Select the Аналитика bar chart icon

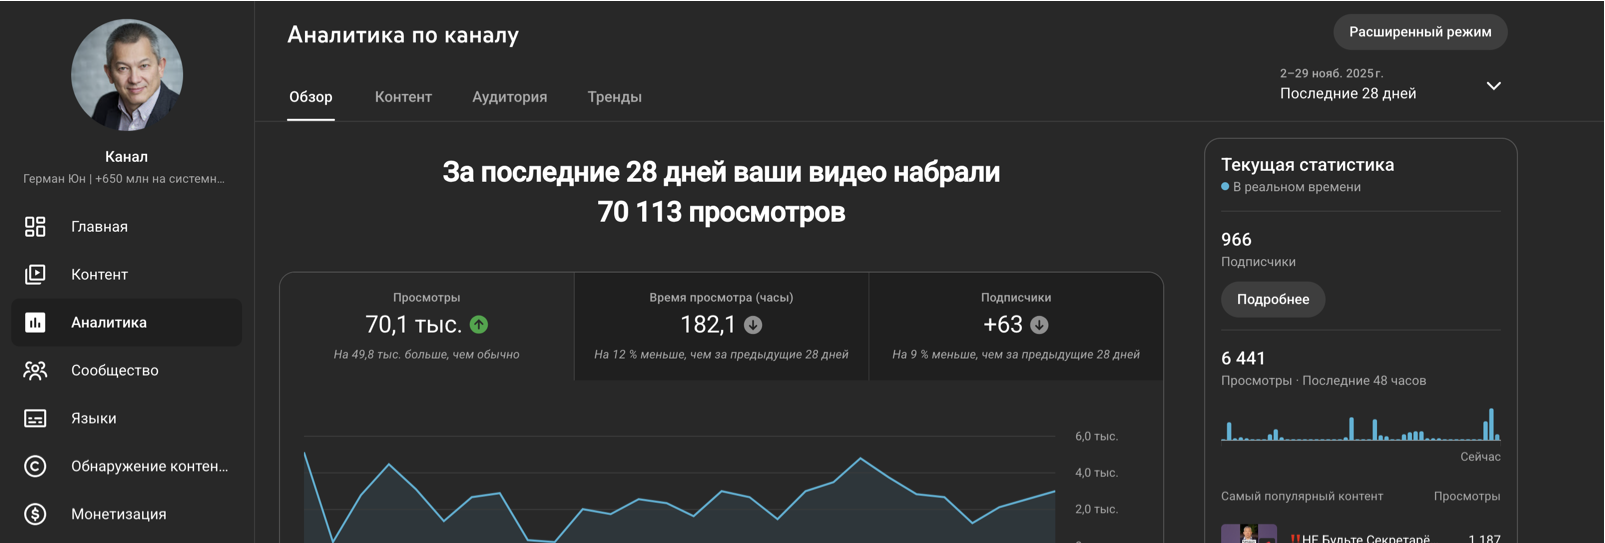(35, 322)
